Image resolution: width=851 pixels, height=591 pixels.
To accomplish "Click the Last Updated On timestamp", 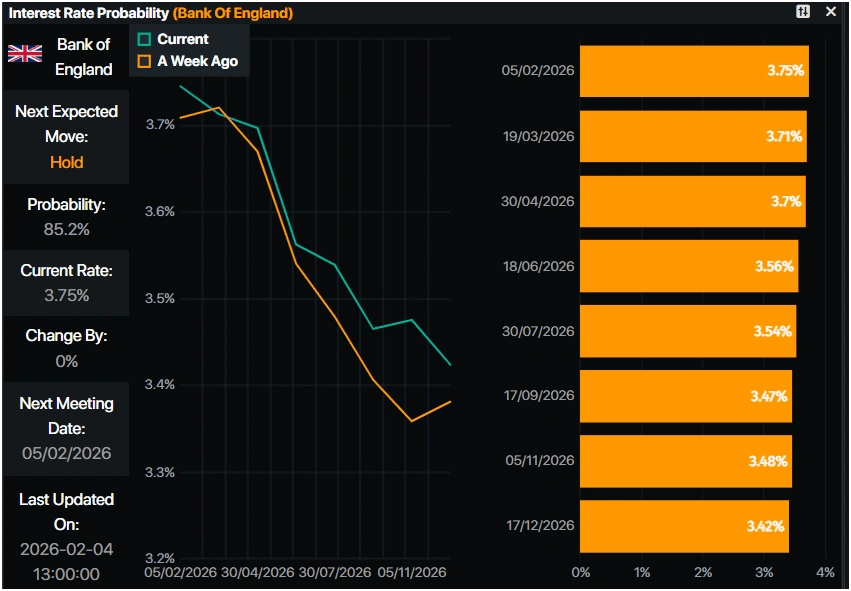I will point(66,561).
